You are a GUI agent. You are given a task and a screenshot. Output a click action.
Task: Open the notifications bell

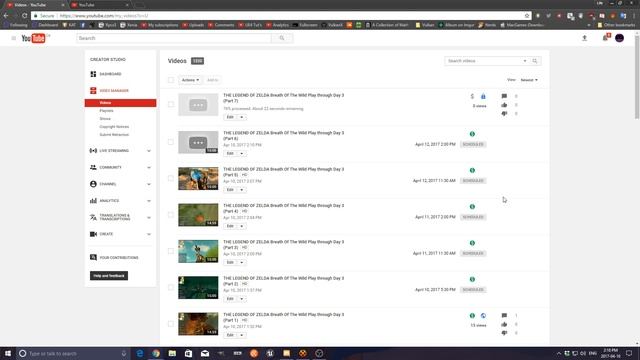point(605,38)
